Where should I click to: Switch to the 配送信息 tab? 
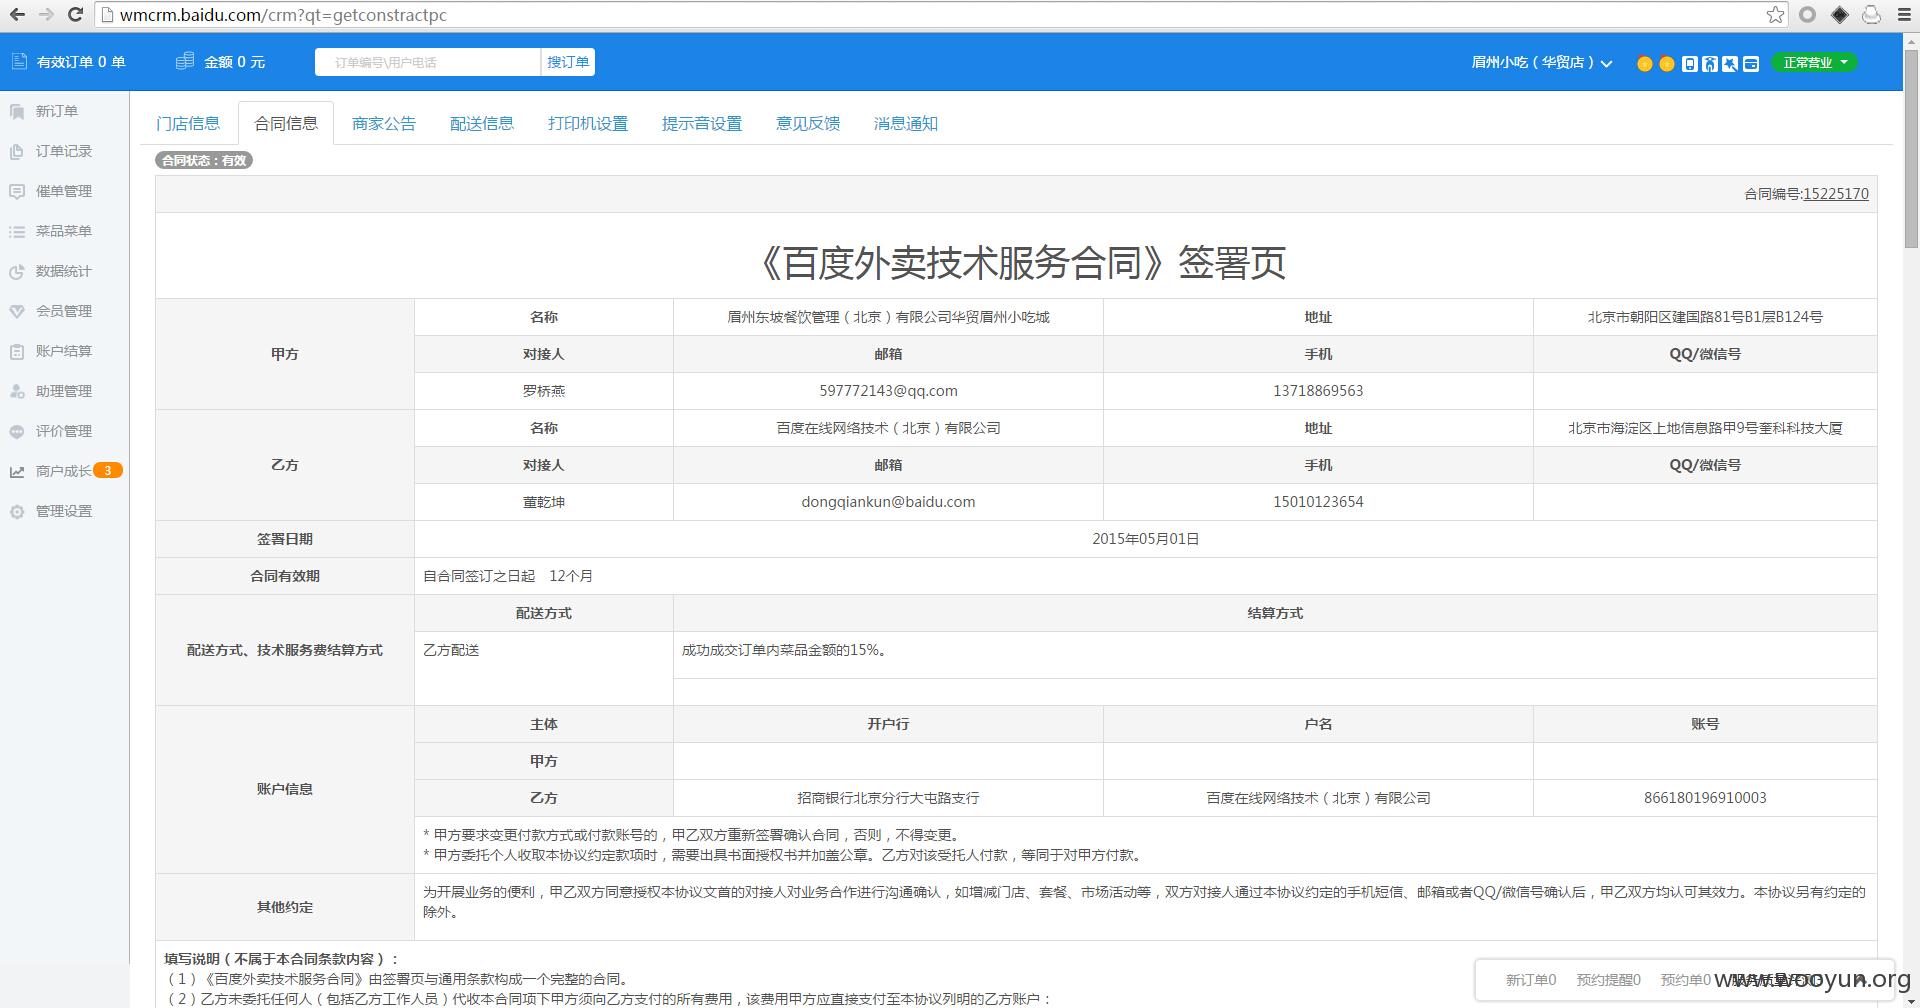(x=482, y=123)
